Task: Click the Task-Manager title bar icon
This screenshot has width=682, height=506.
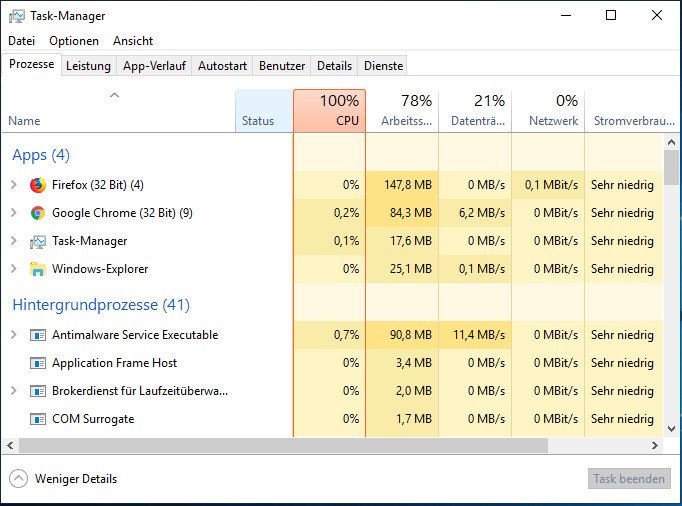Action: [17, 16]
